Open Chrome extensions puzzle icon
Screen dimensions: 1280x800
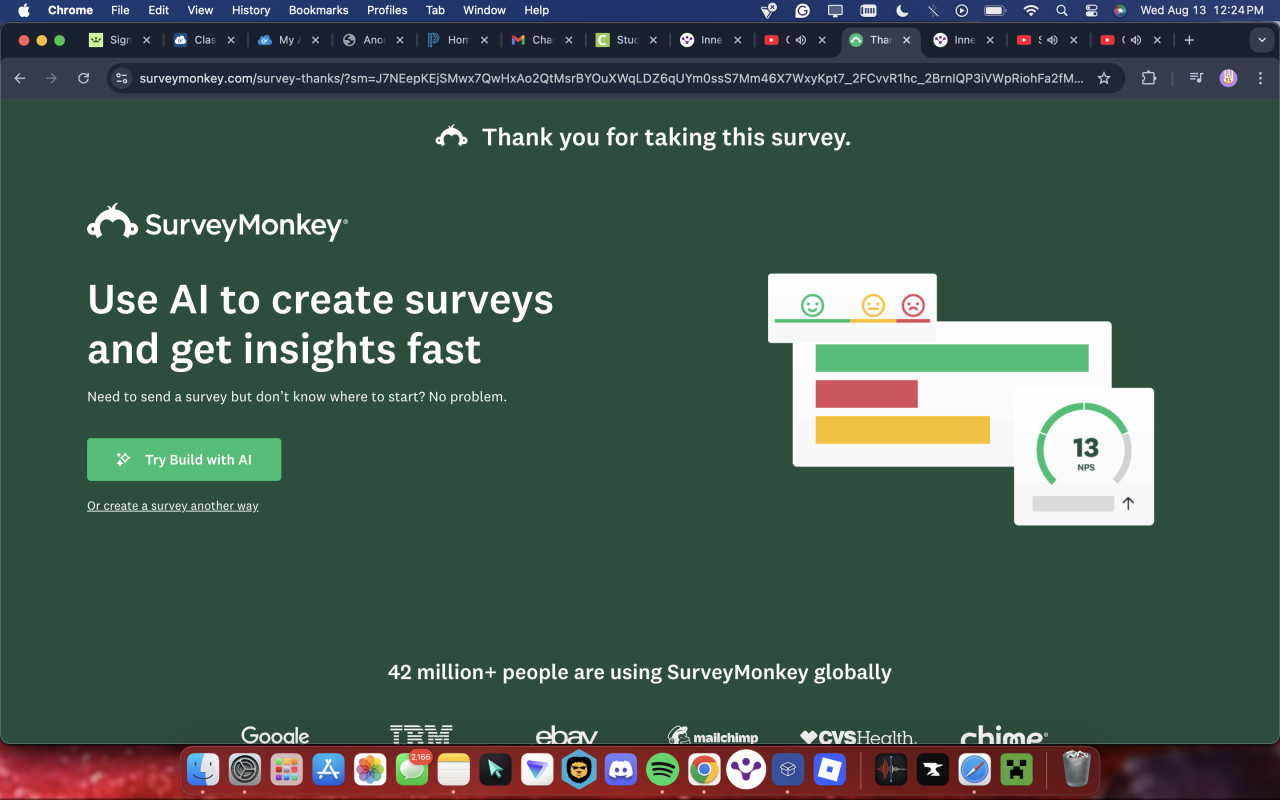point(1148,78)
